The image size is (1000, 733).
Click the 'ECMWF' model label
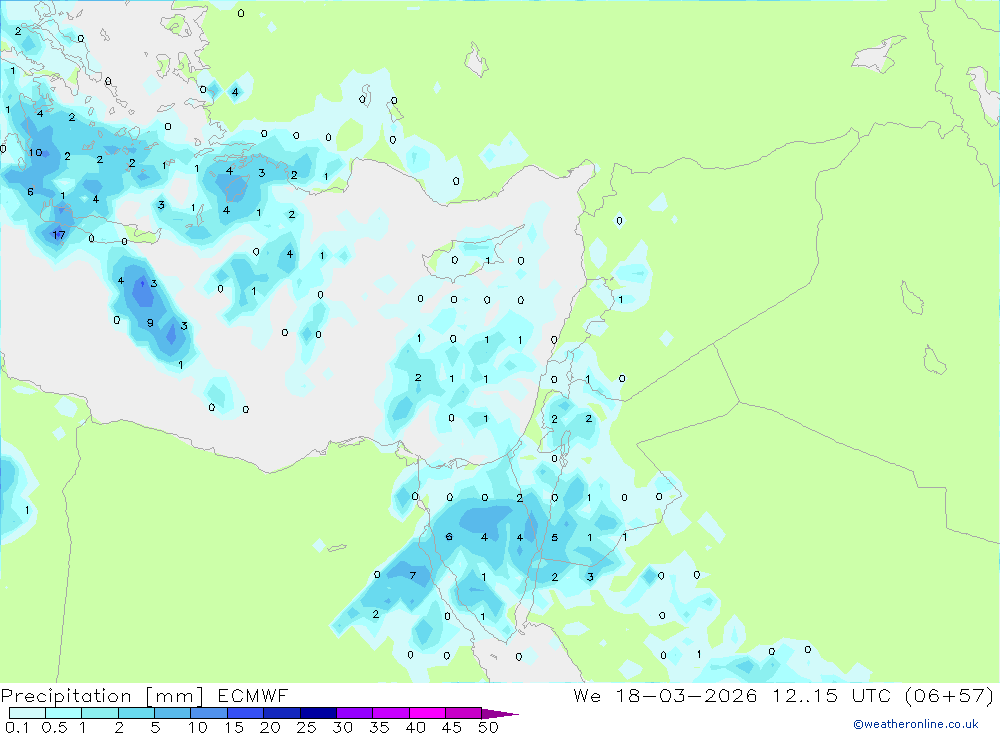click(x=253, y=695)
